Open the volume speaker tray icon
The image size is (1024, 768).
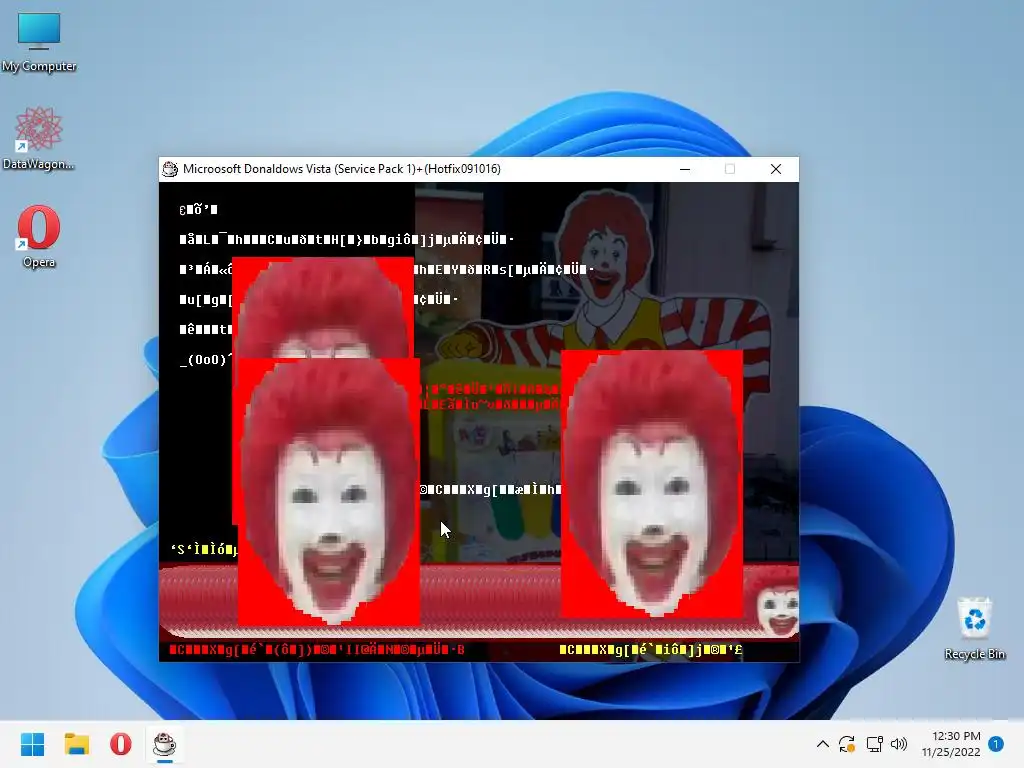coord(899,744)
